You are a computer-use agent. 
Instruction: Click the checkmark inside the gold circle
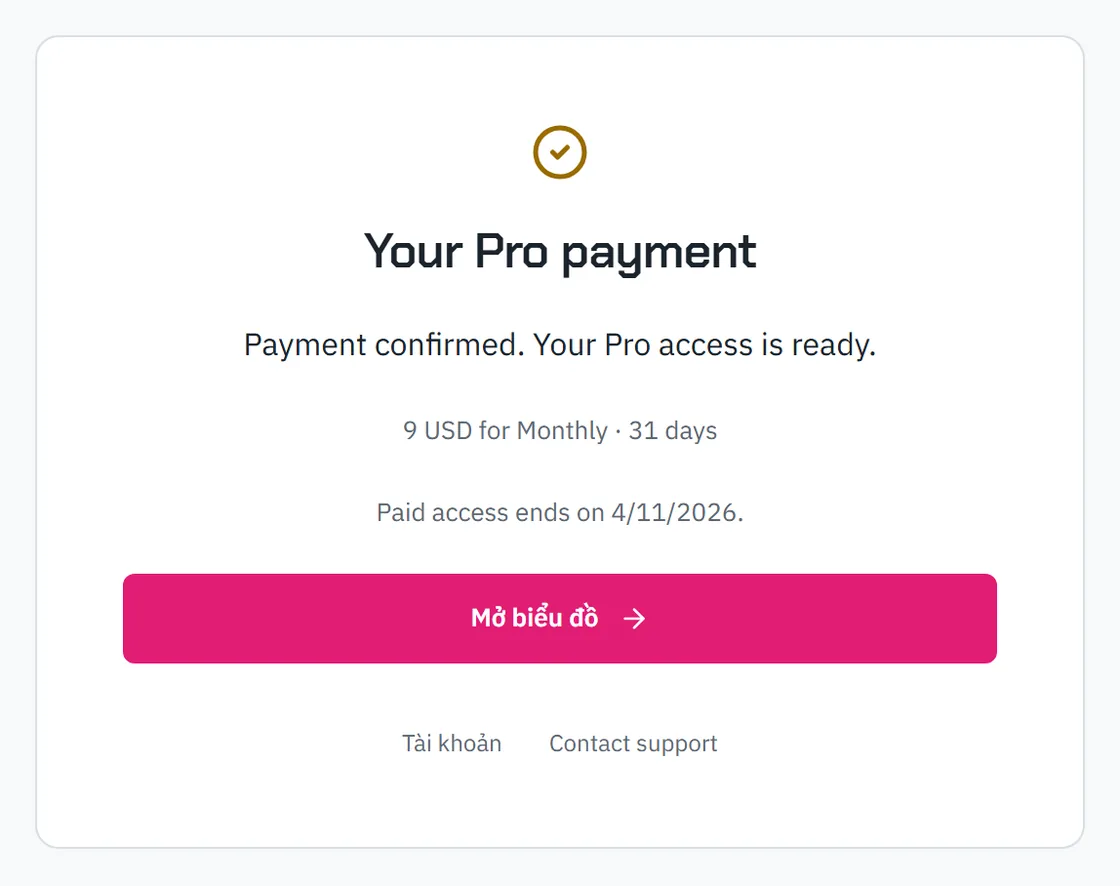(560, 151)
